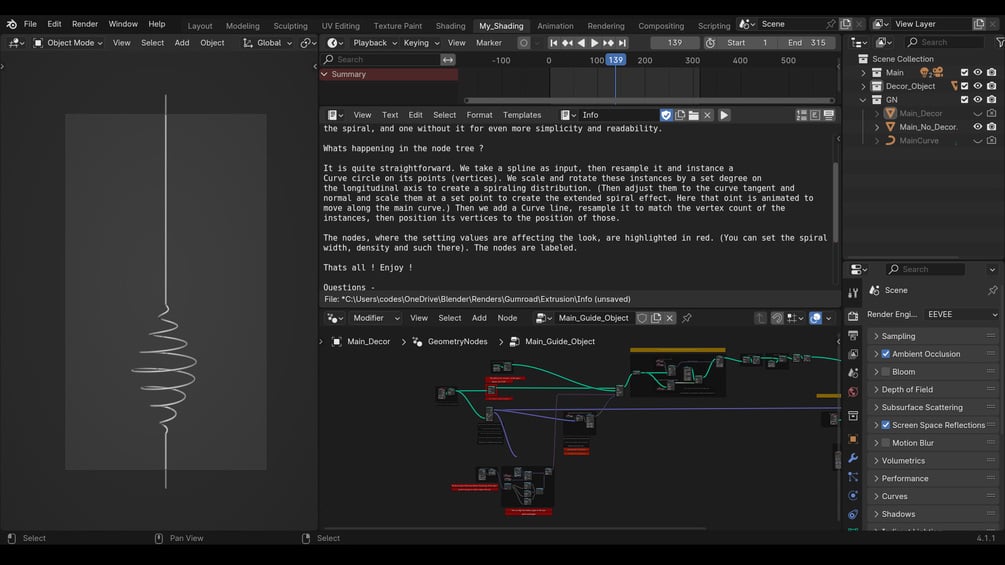Enable the Bloom checkbox
Screen dimensions: 1005x565
(x=886, y=372)
